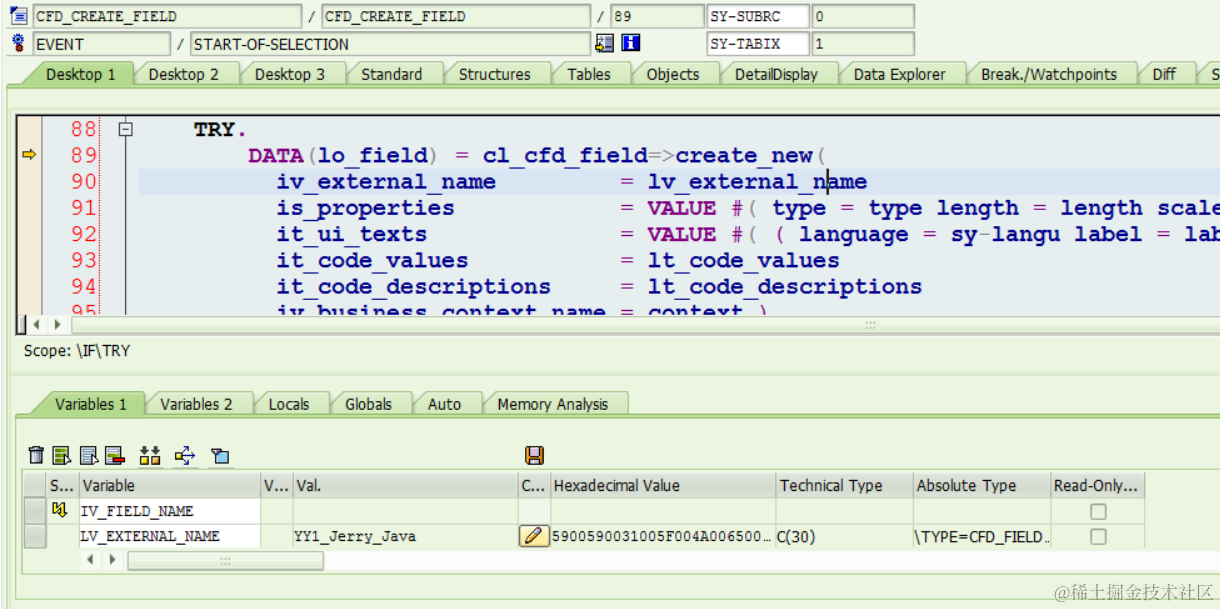Open the Structures tab
This screenshot has width=1220, height=609.
pos(495,74)
